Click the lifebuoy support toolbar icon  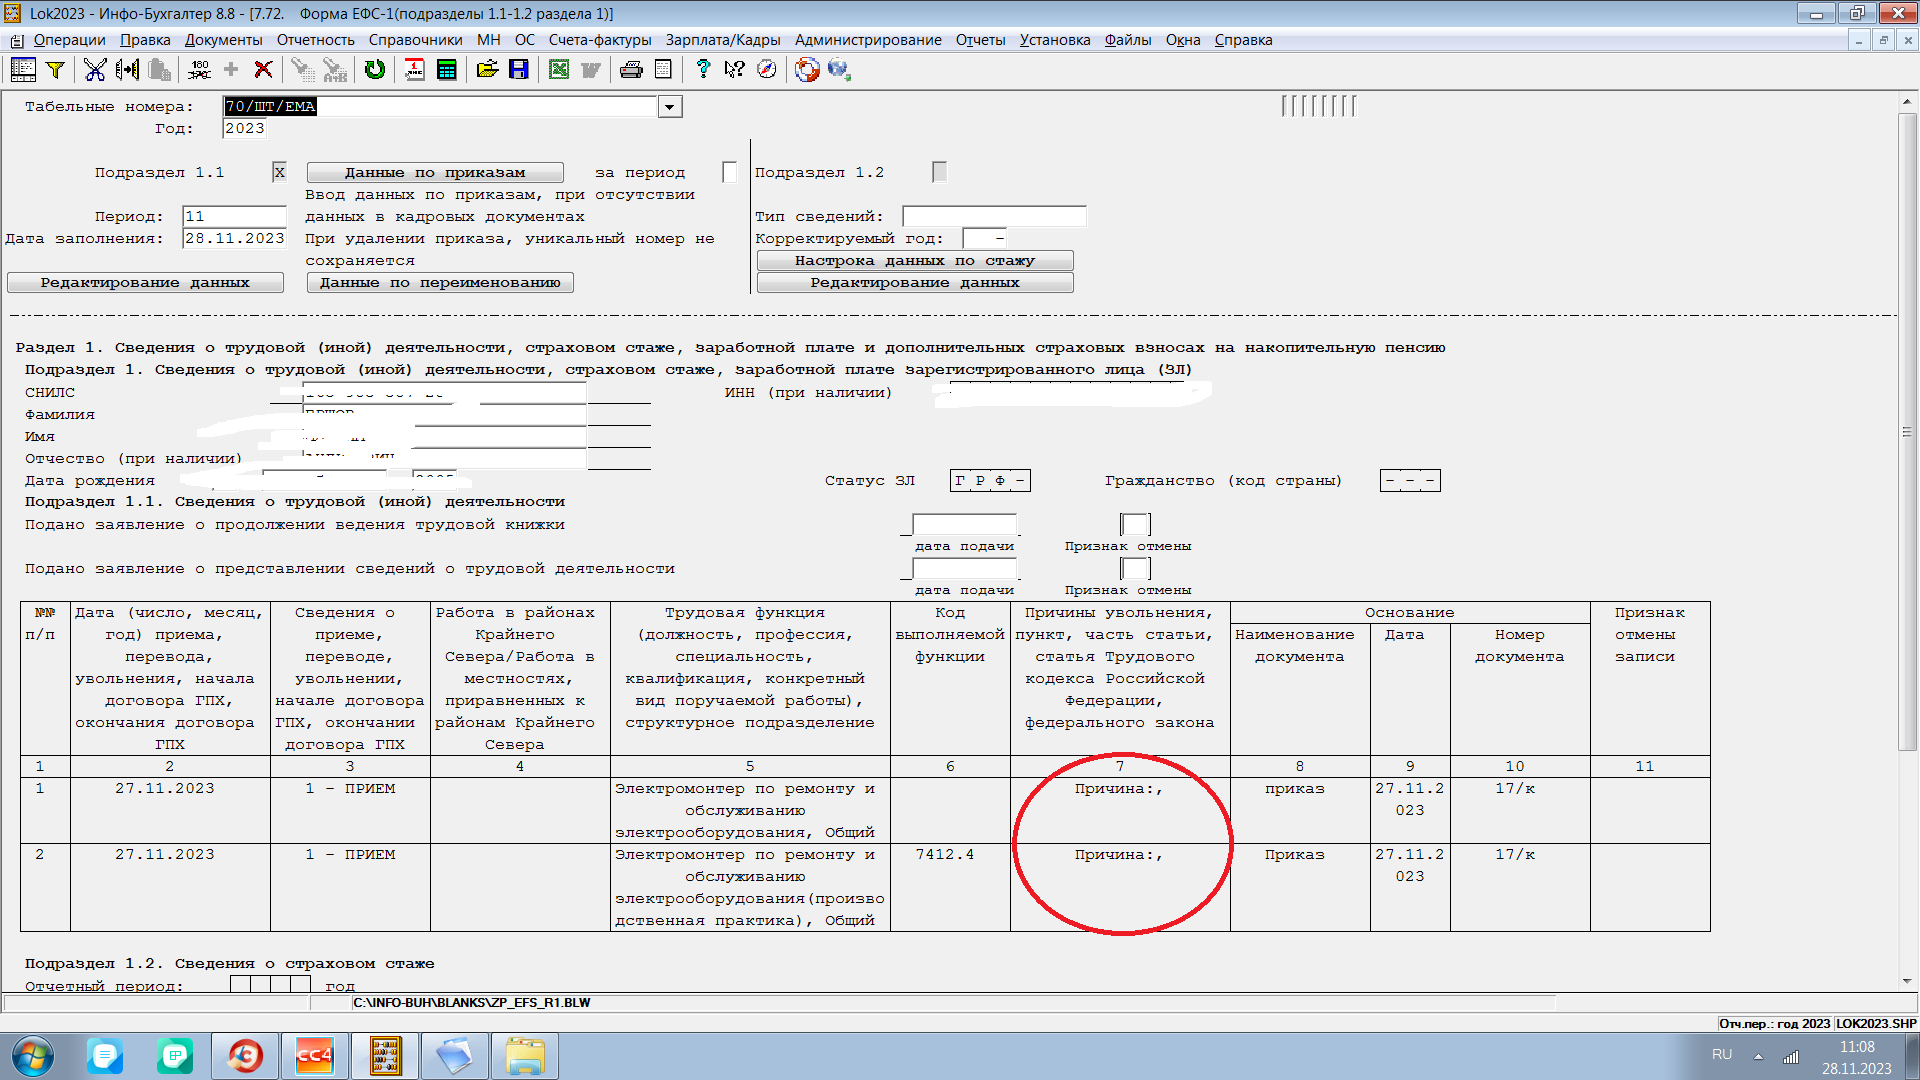[807, 69]
